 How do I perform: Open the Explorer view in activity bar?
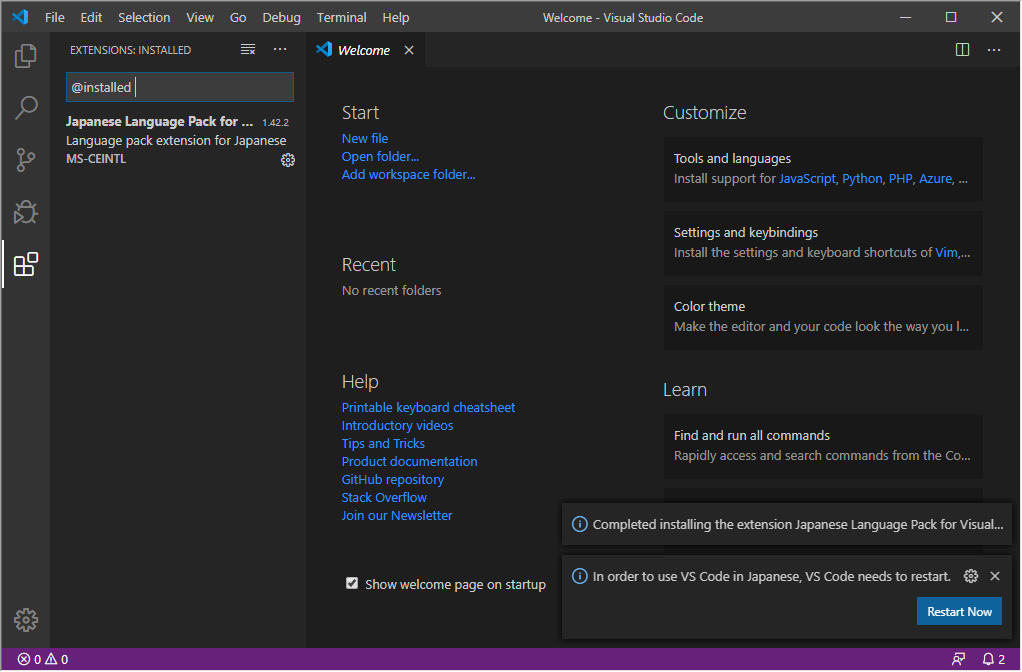(x=25, y=56)
